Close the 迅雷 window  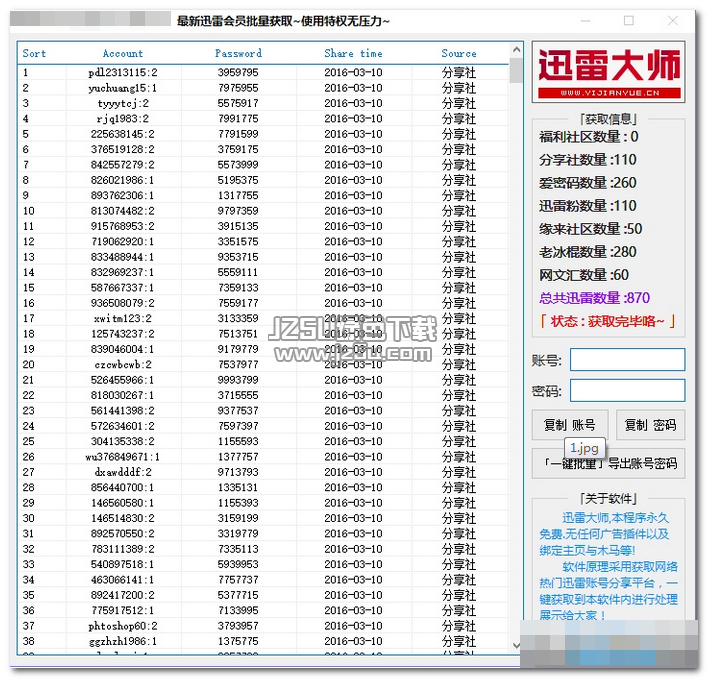click(673, 21)
